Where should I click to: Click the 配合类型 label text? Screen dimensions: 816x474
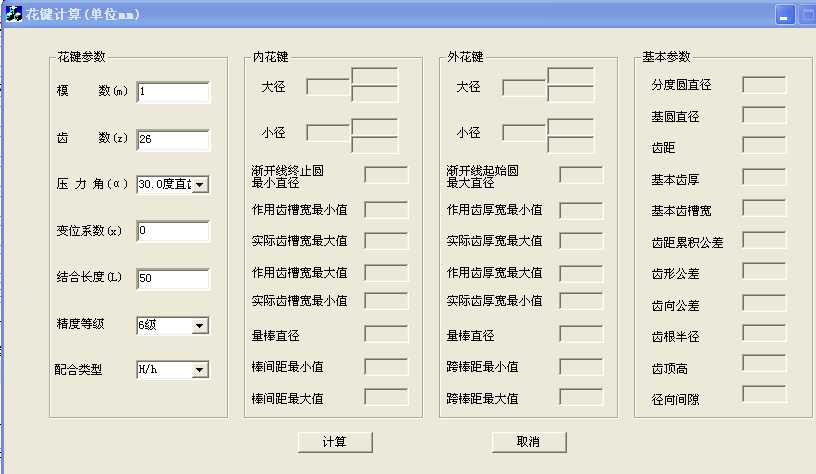click(x=78, y=369)
